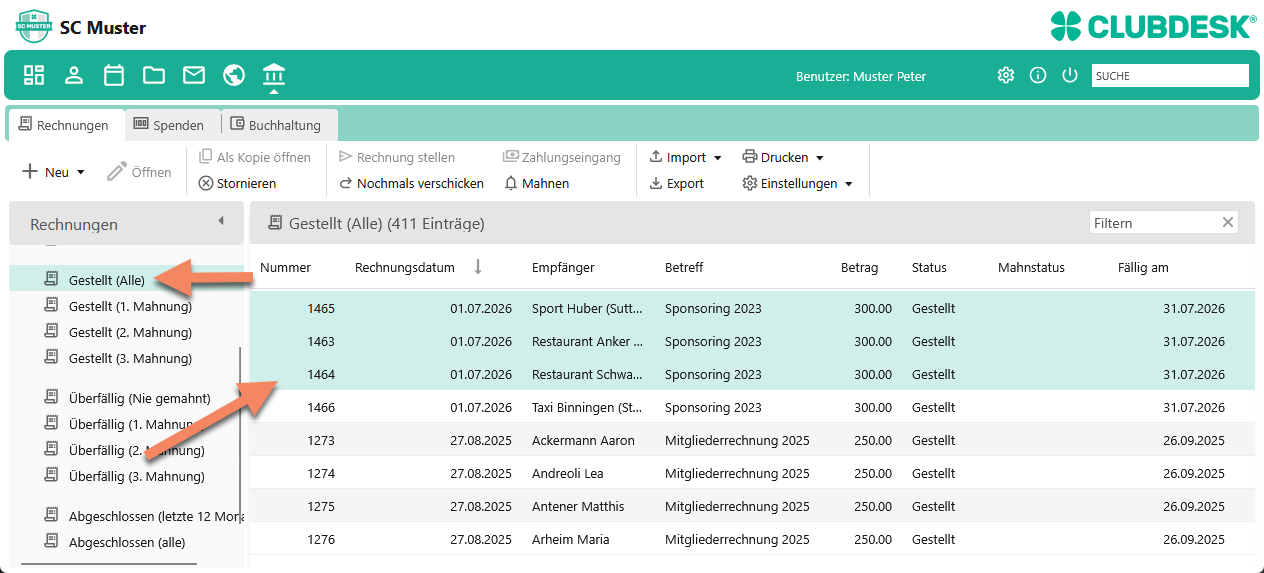Click Öffnen pencil button
1264x573 pixels.
tap(140, 172)
